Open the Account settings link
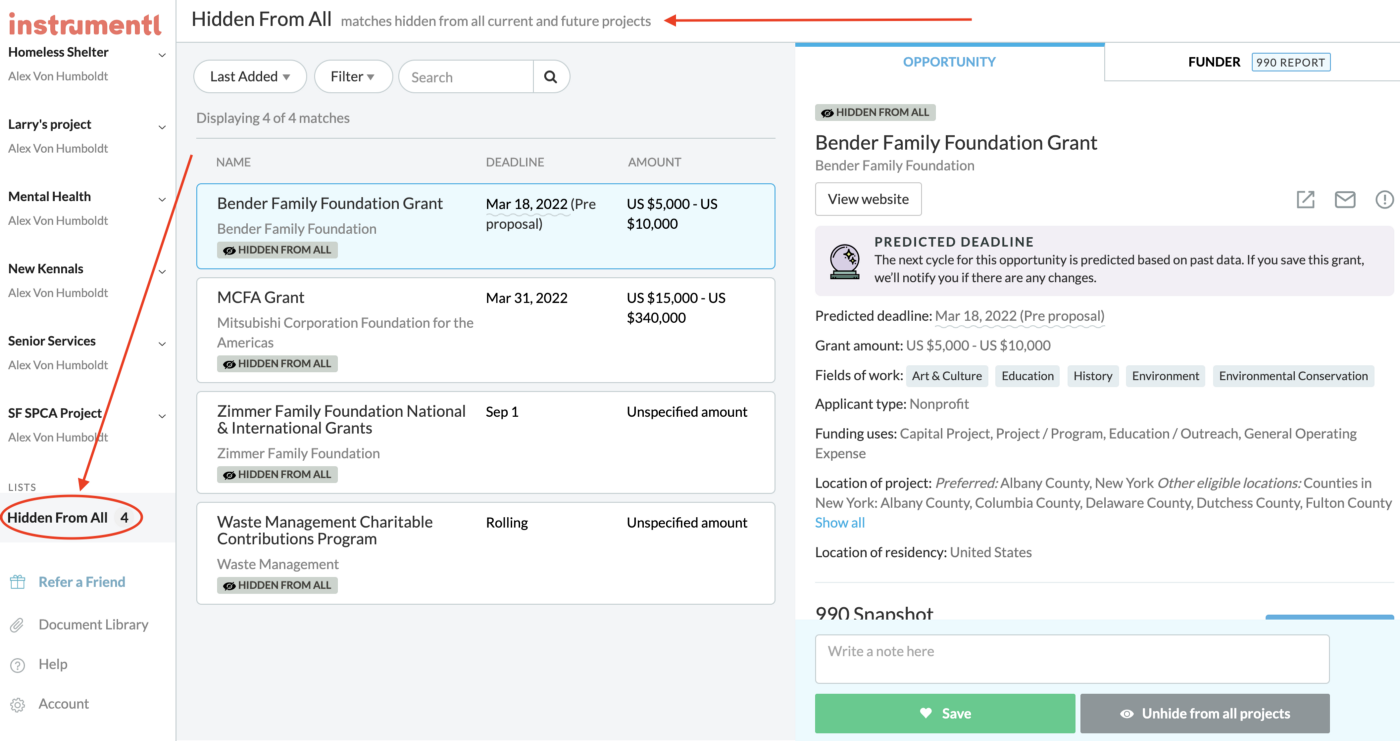Screen dimensions: 1400x741 pos(64,704)
